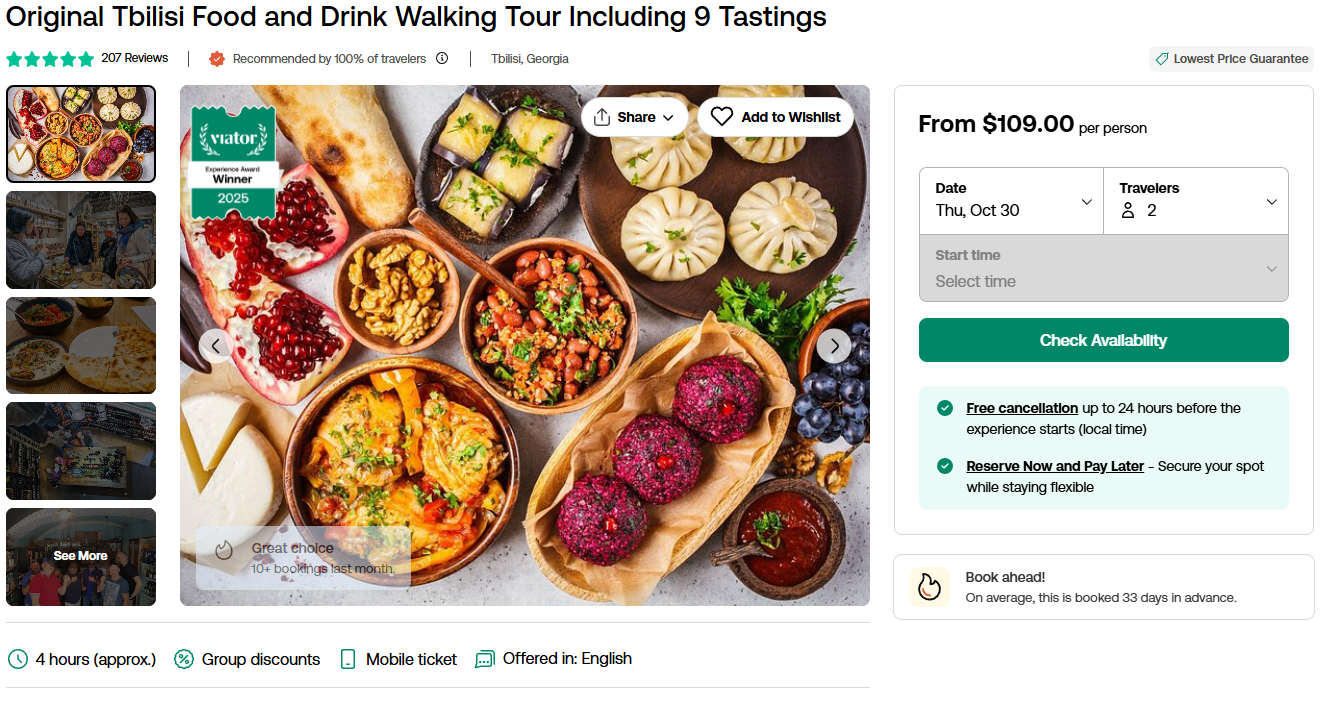The height and width of the screenshot is (708, 1329).
Task: Open the Date dropdown showing Thu, Oct 30
Action: click(x=1011, y=201)
